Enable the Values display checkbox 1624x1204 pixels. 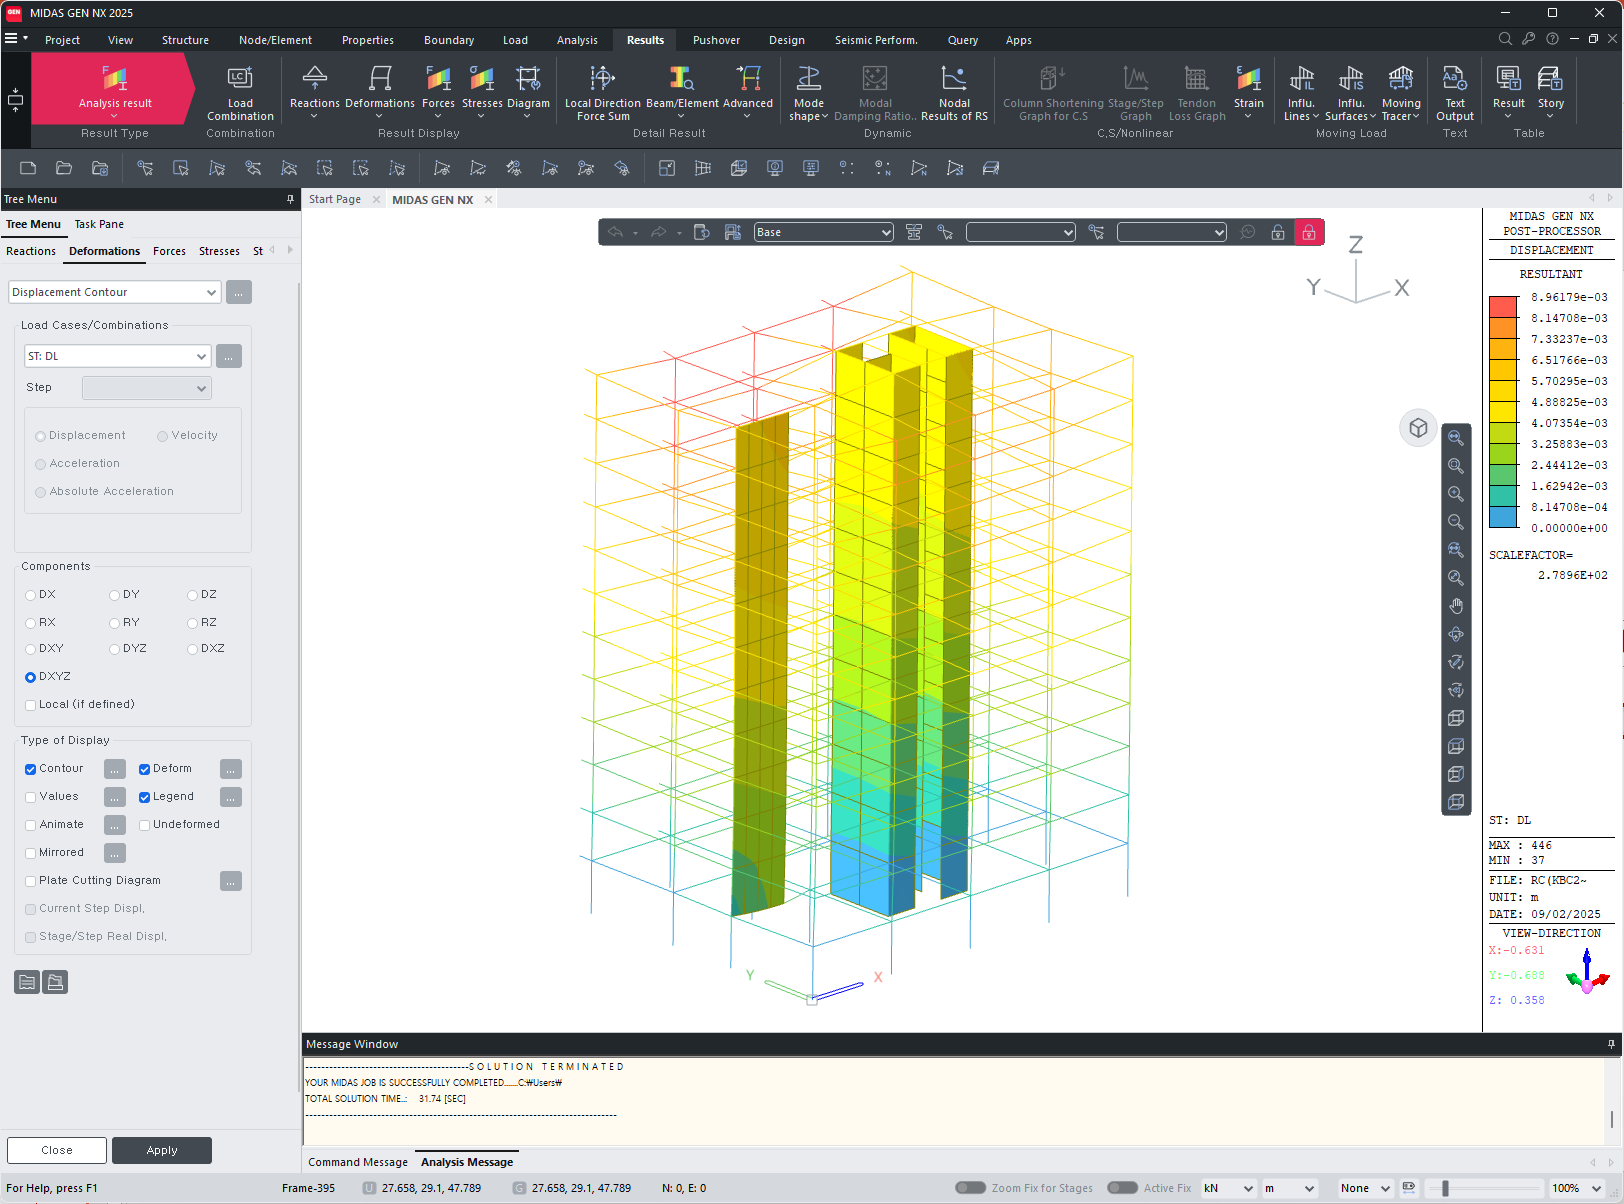point(30,796)
